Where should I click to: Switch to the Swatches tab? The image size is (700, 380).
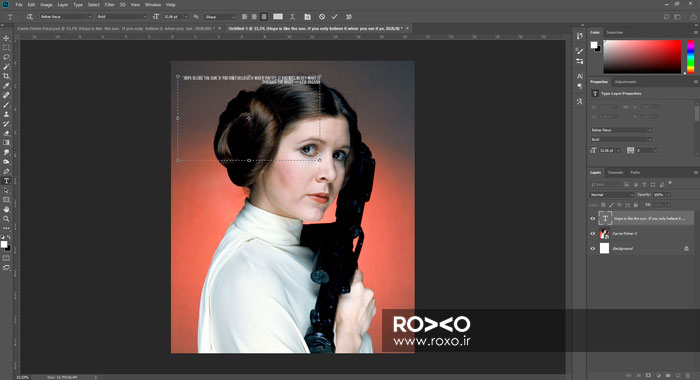614,33
